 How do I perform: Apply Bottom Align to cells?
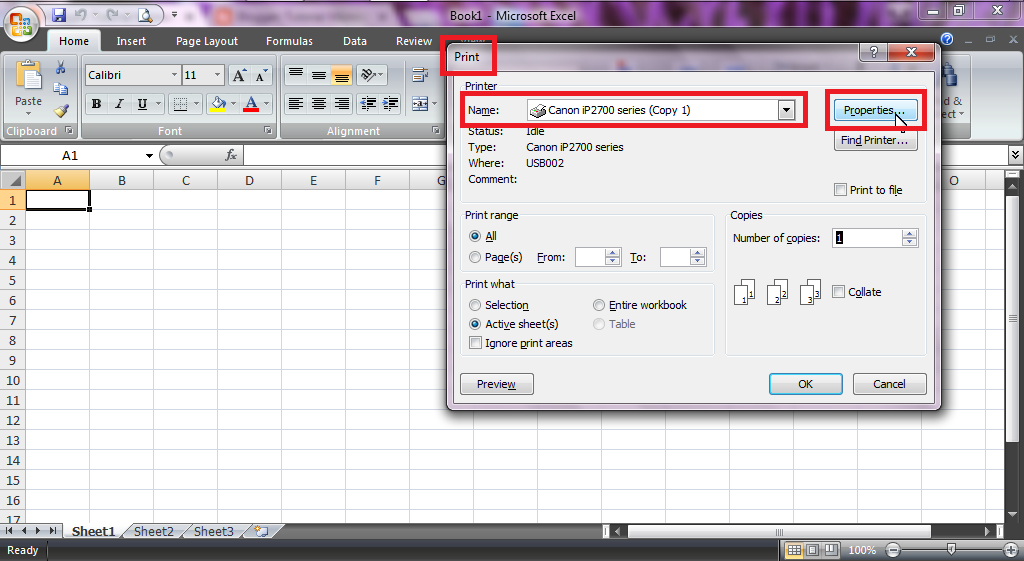[x=342, y=74]
